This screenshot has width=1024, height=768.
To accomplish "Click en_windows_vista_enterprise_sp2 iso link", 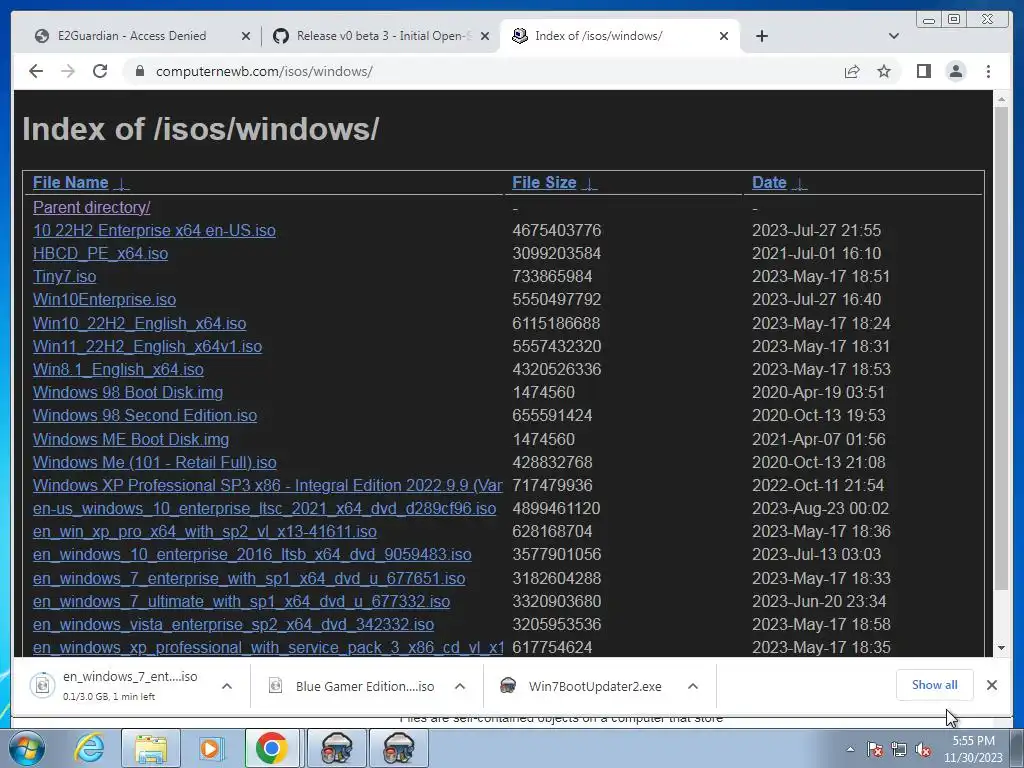I will tap(234, 624).
